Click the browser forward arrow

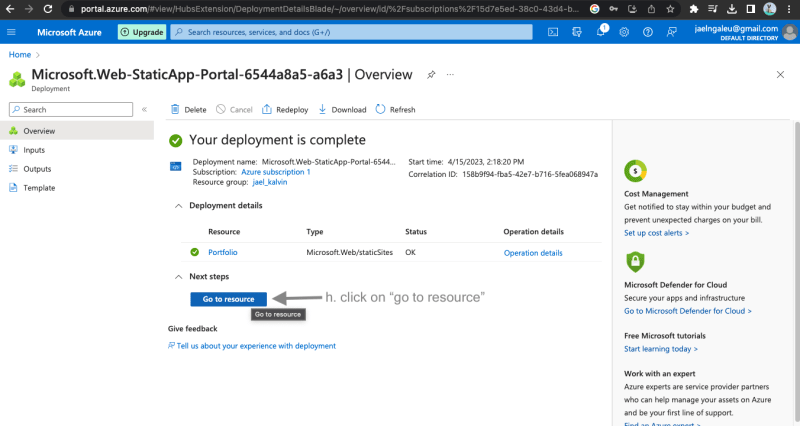pyautogui.click(x=29, y=9)
